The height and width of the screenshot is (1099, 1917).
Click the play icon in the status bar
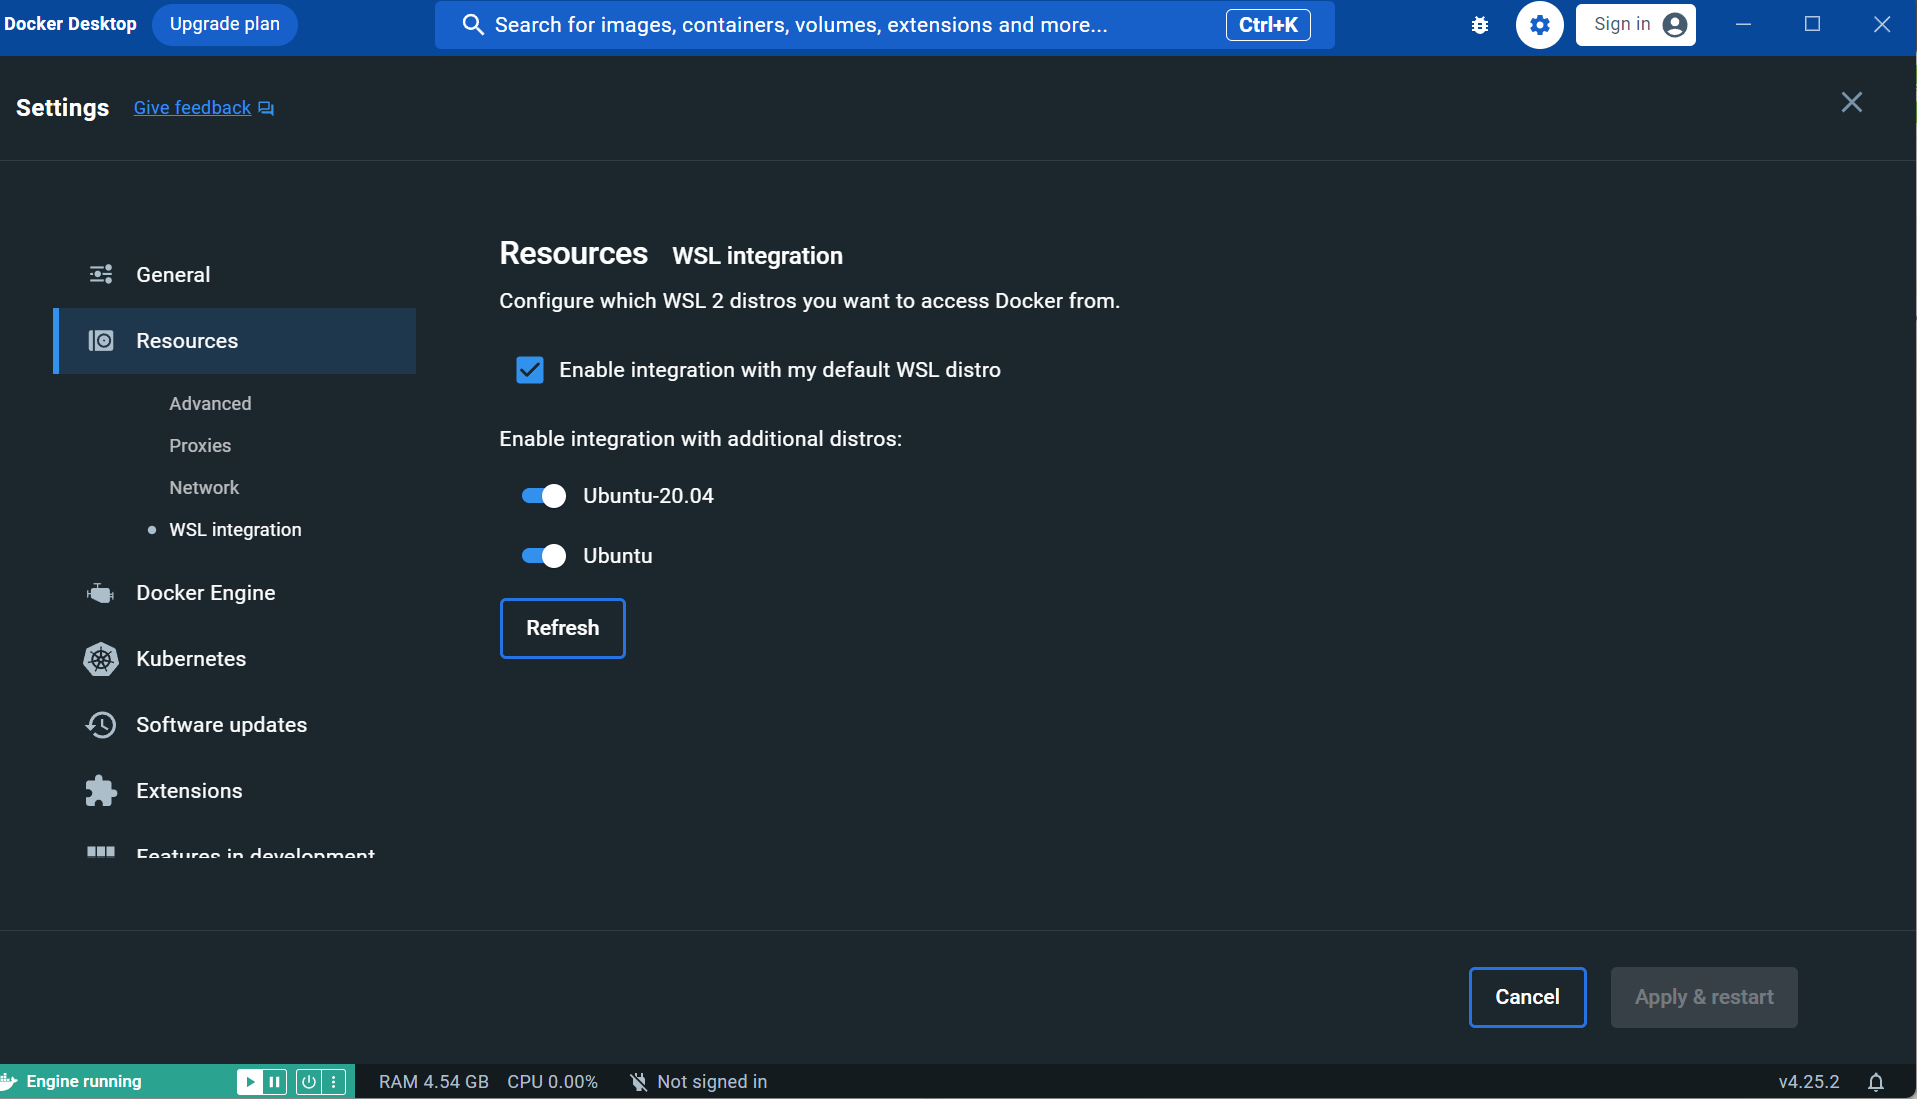(249, 1082)
